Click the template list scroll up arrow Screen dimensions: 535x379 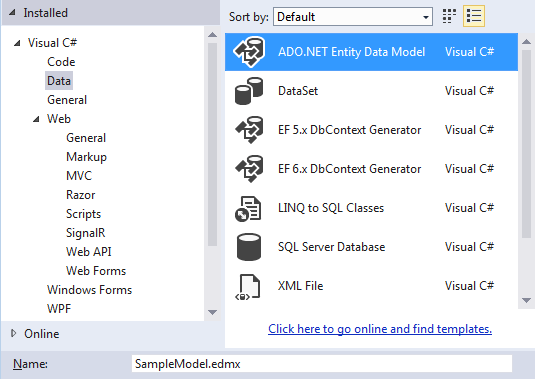526,42
